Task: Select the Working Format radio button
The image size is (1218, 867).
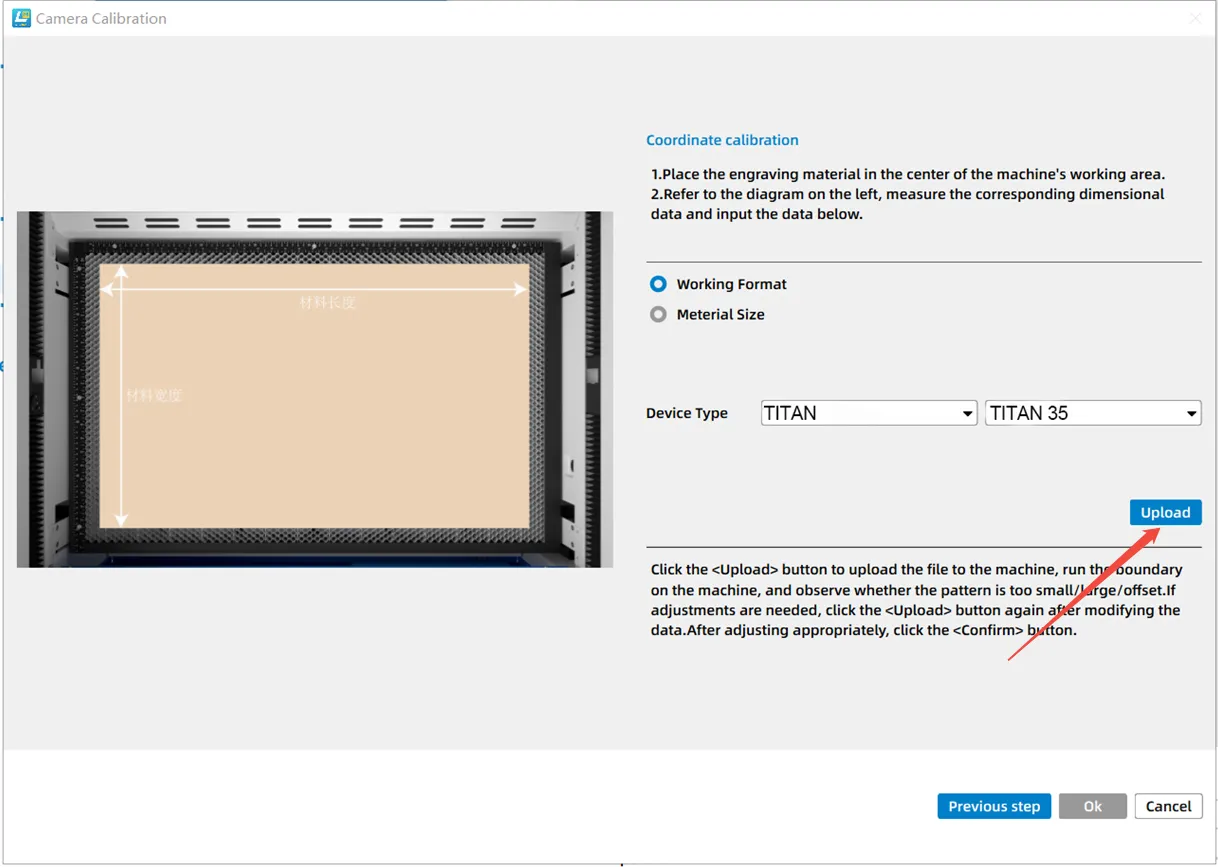Action: click(x=658, y=284)
